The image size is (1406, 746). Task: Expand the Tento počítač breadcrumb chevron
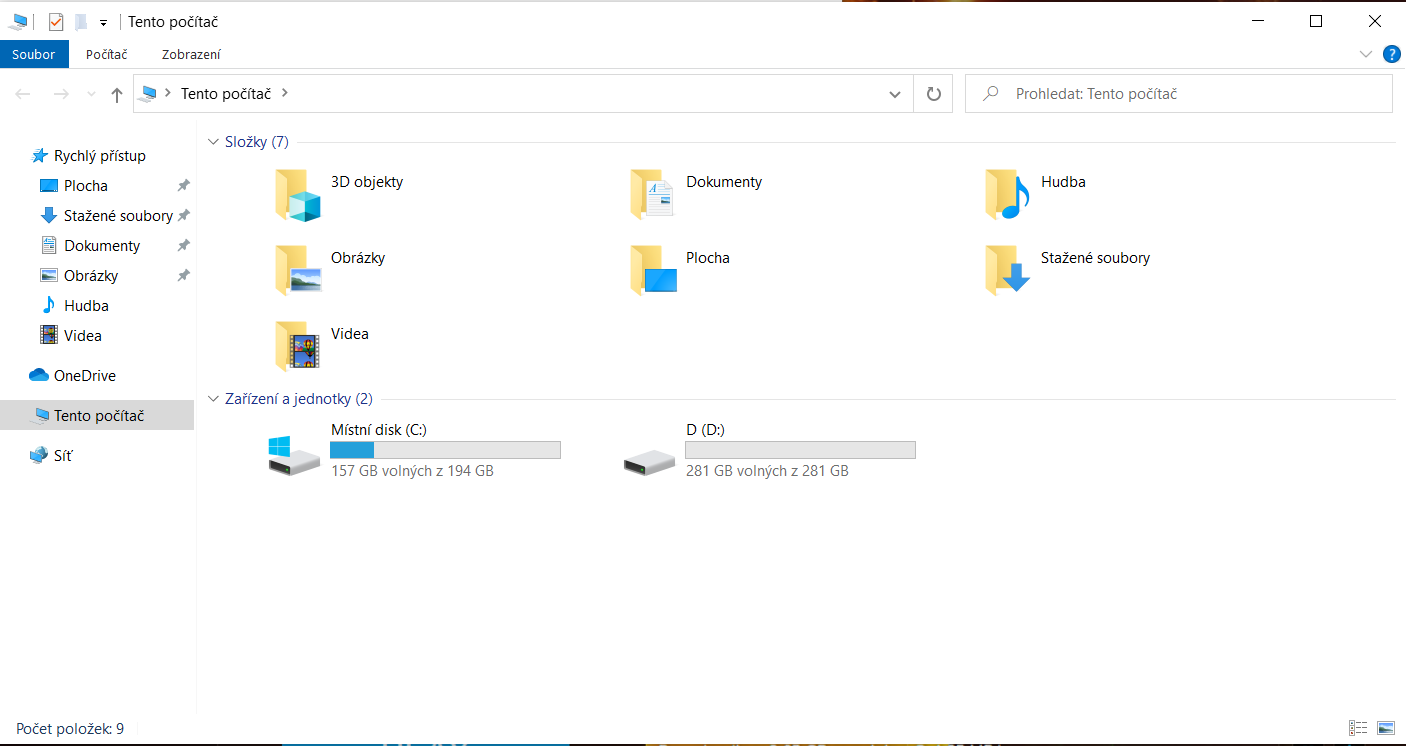coord(285,93)
